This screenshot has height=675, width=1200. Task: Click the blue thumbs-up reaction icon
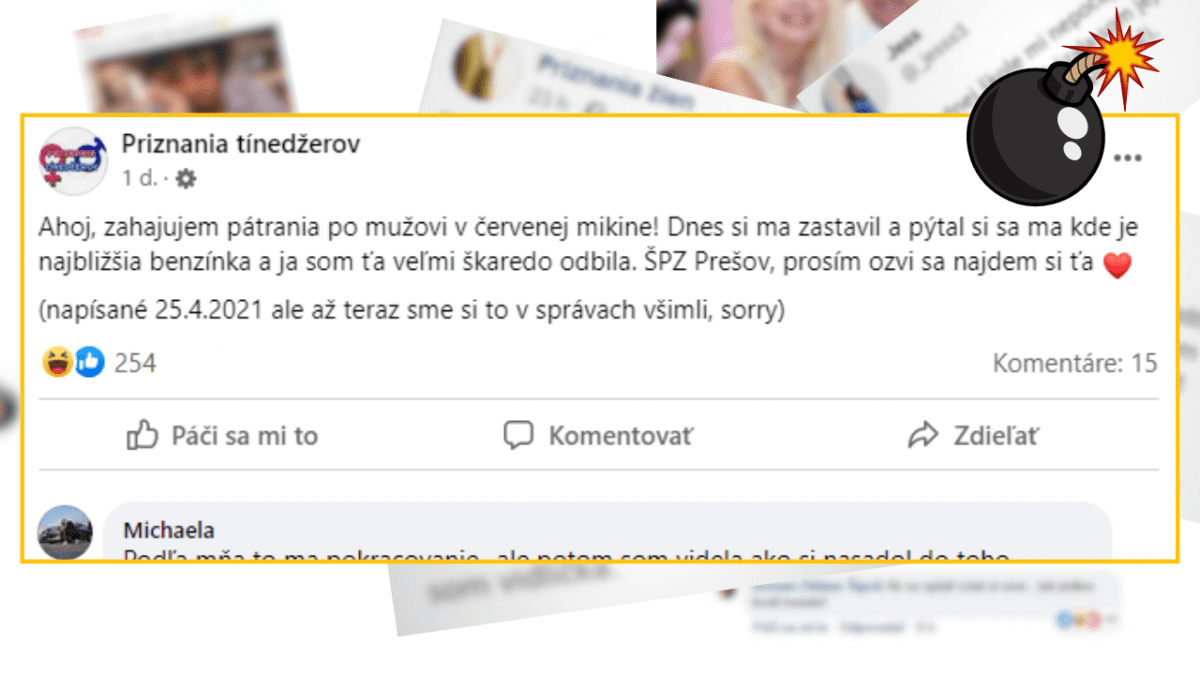coord(91,363)
